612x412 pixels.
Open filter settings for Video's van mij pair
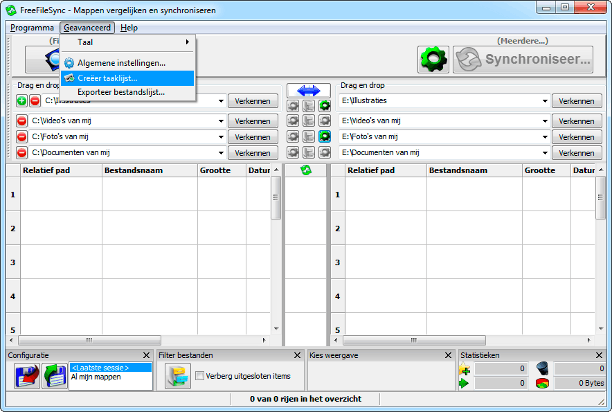pos(308,121)
